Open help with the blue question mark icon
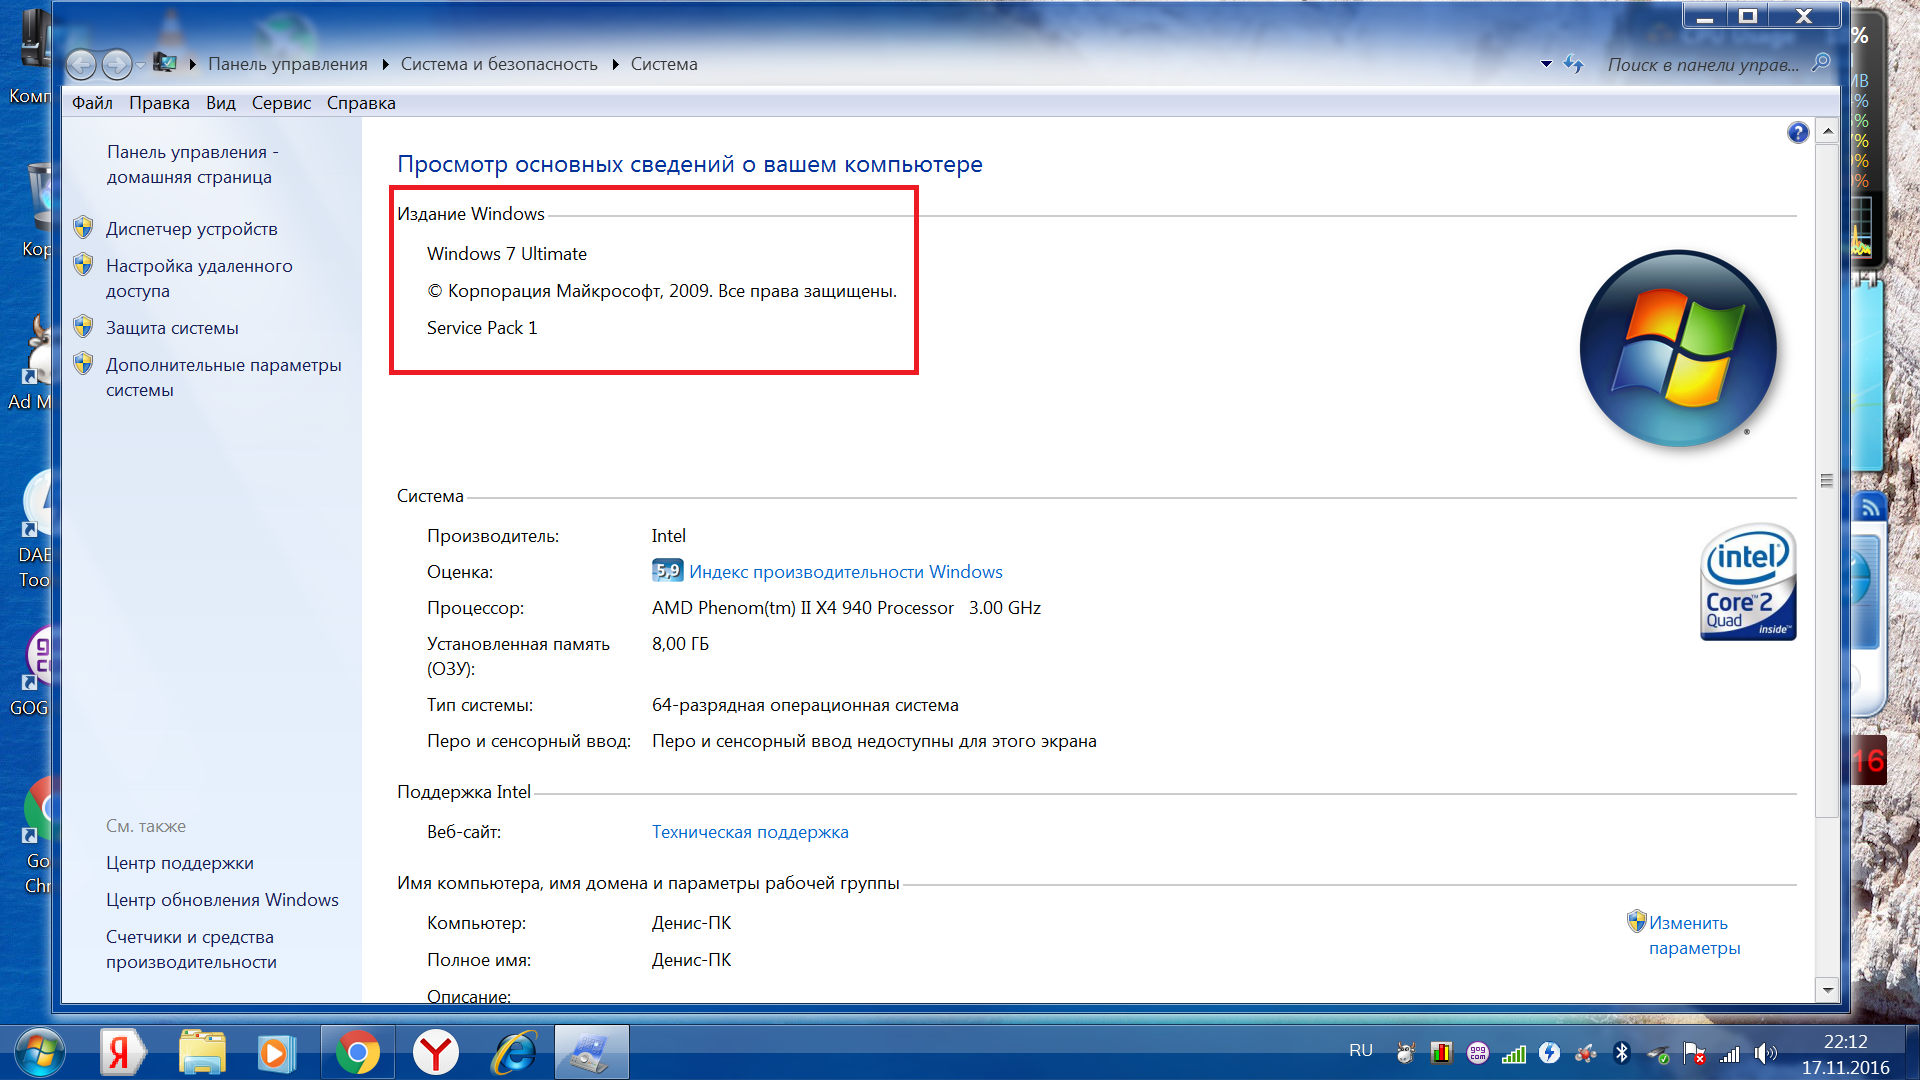1920x1080 pixels. (1798, 132)
